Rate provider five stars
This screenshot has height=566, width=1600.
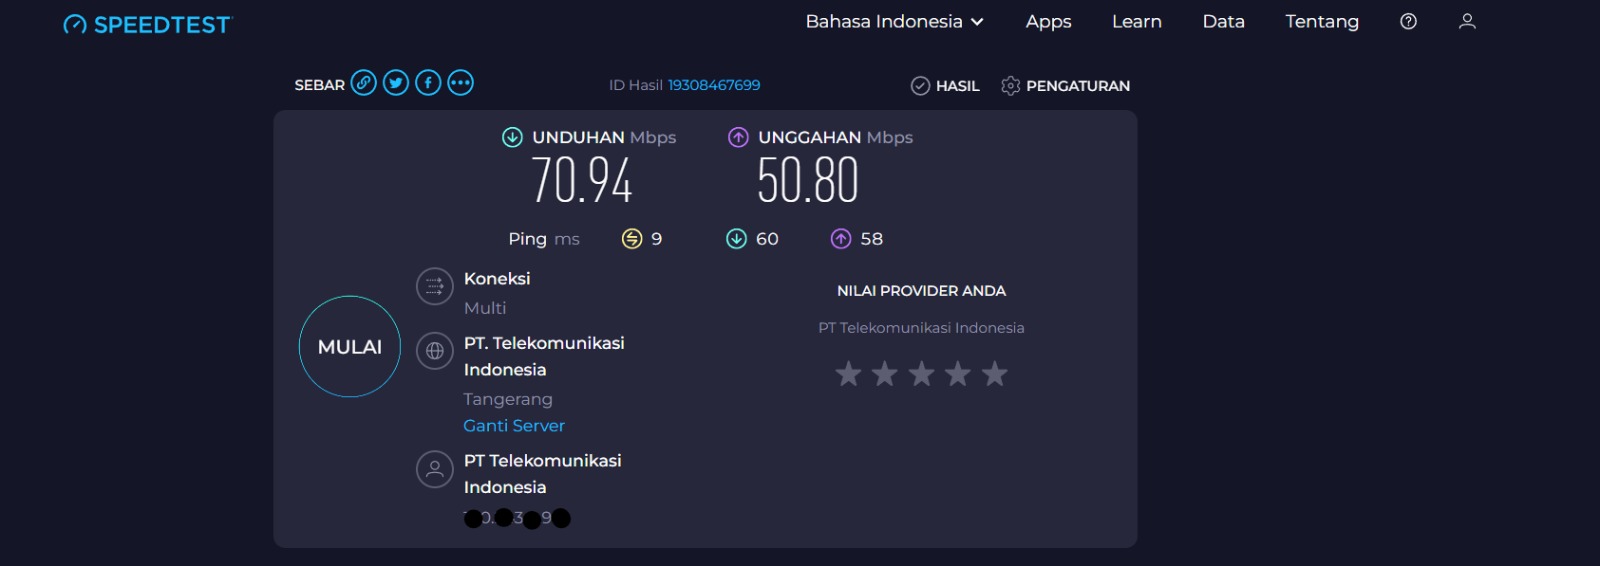coord(994,374)
